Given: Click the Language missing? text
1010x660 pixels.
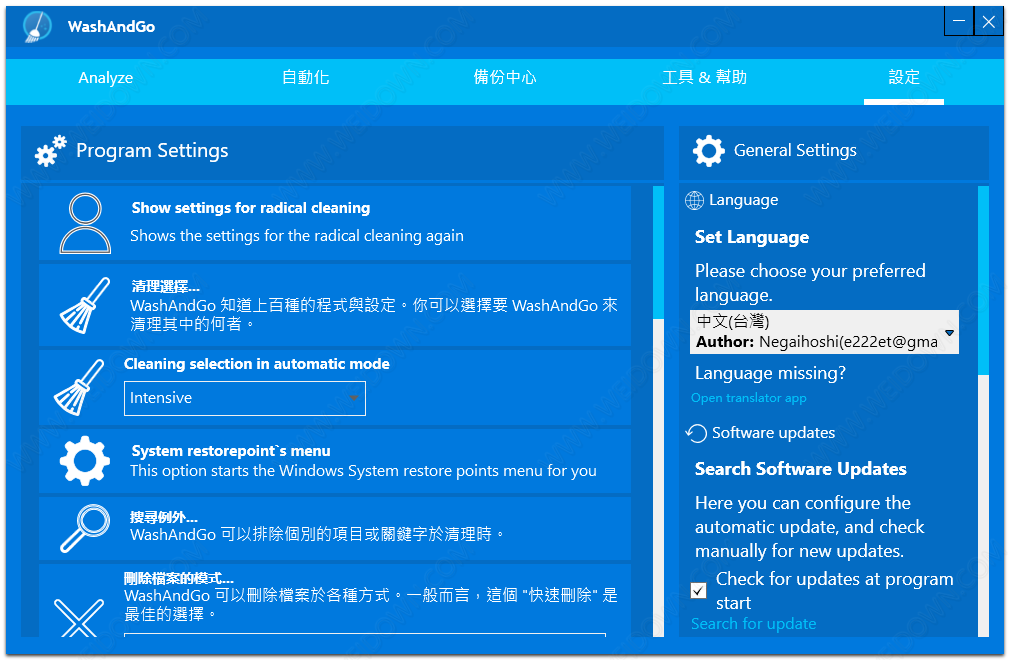Looking at the screenshot, I should coord(770,373).
